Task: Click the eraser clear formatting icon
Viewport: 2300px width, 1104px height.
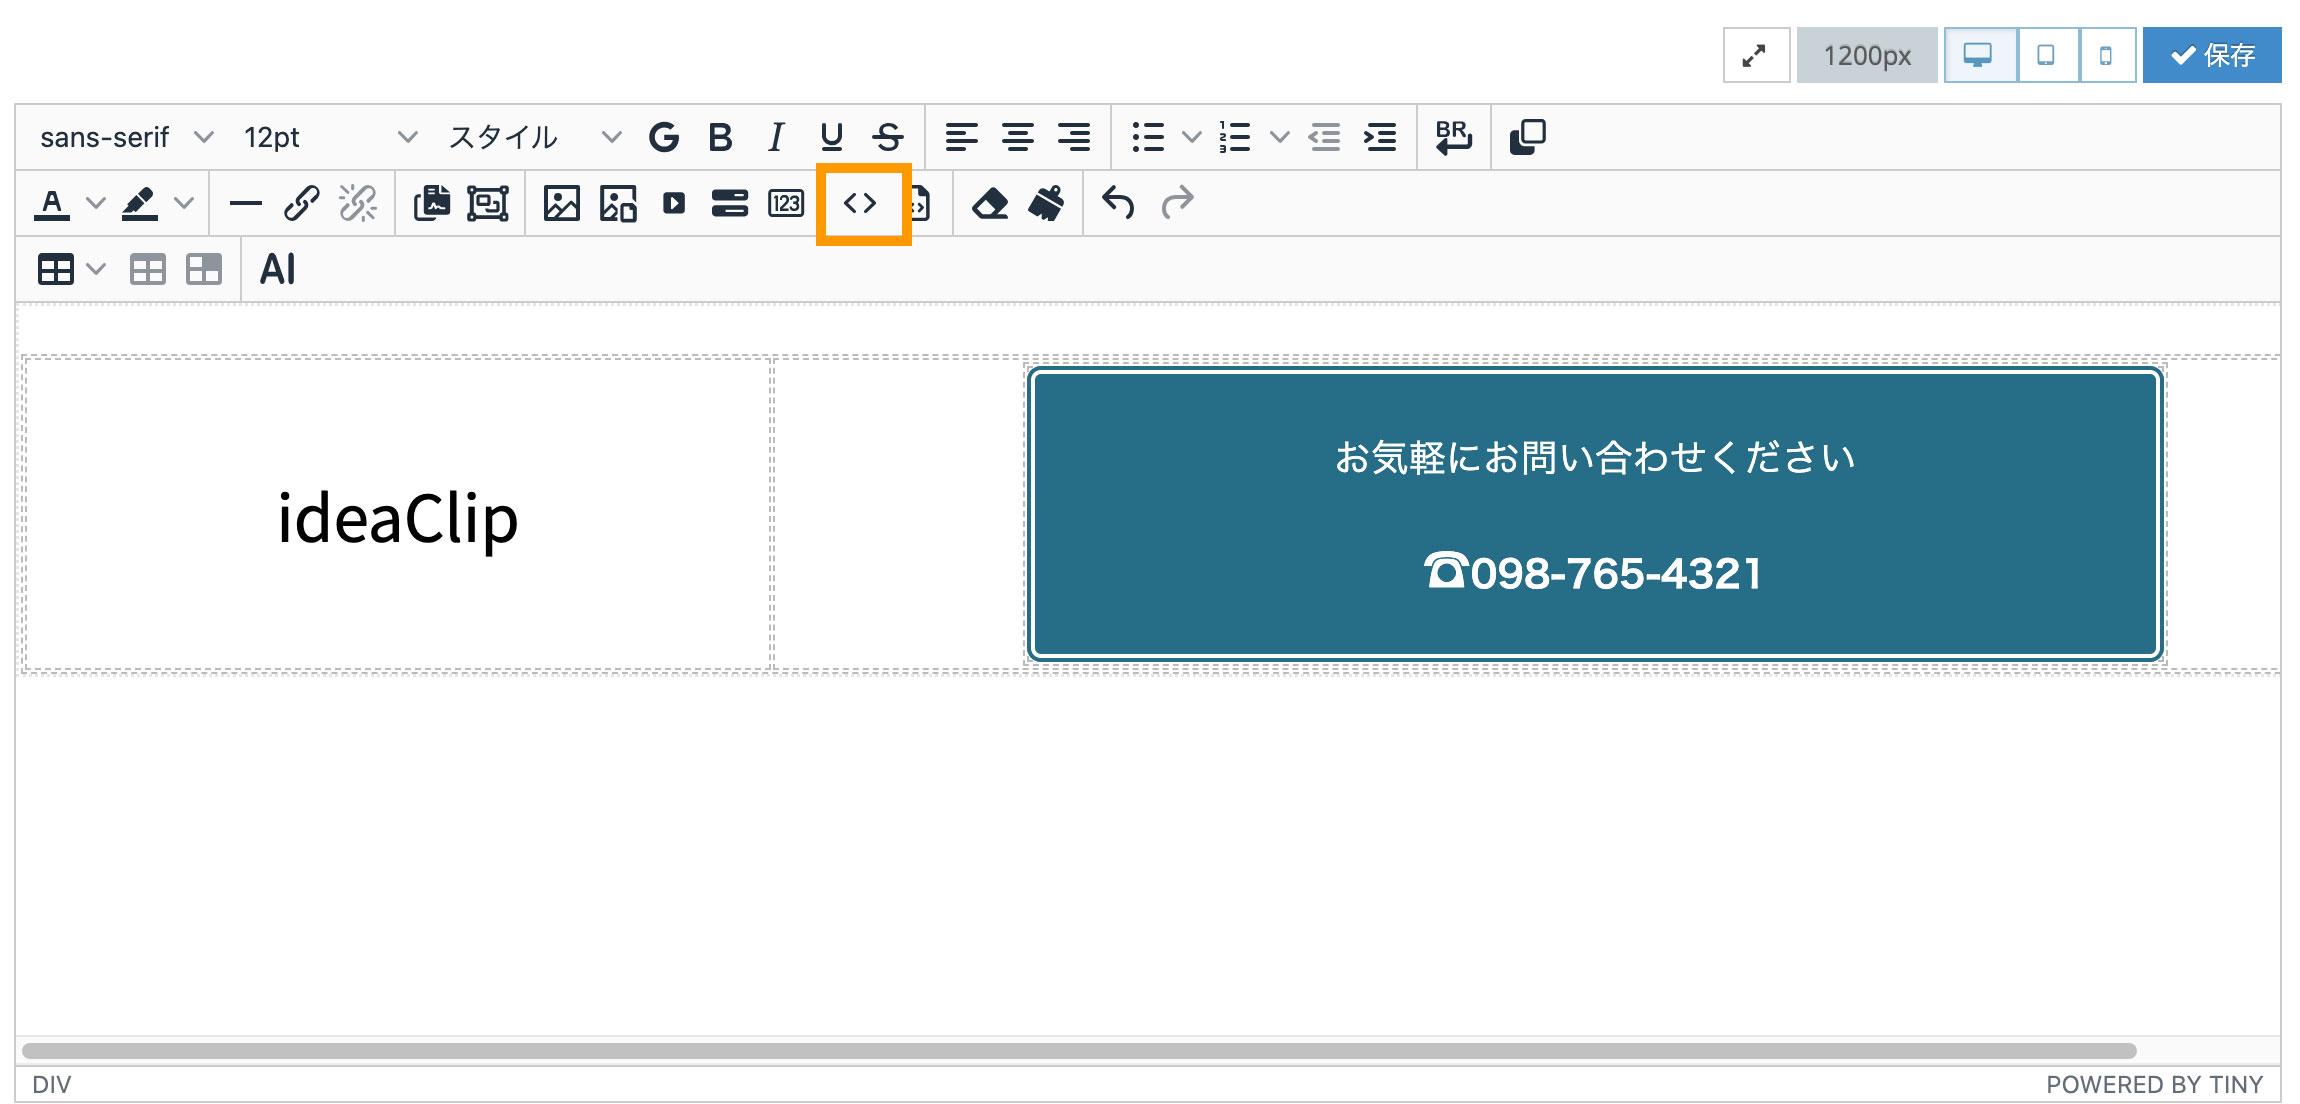Action: tap(990, 204)
